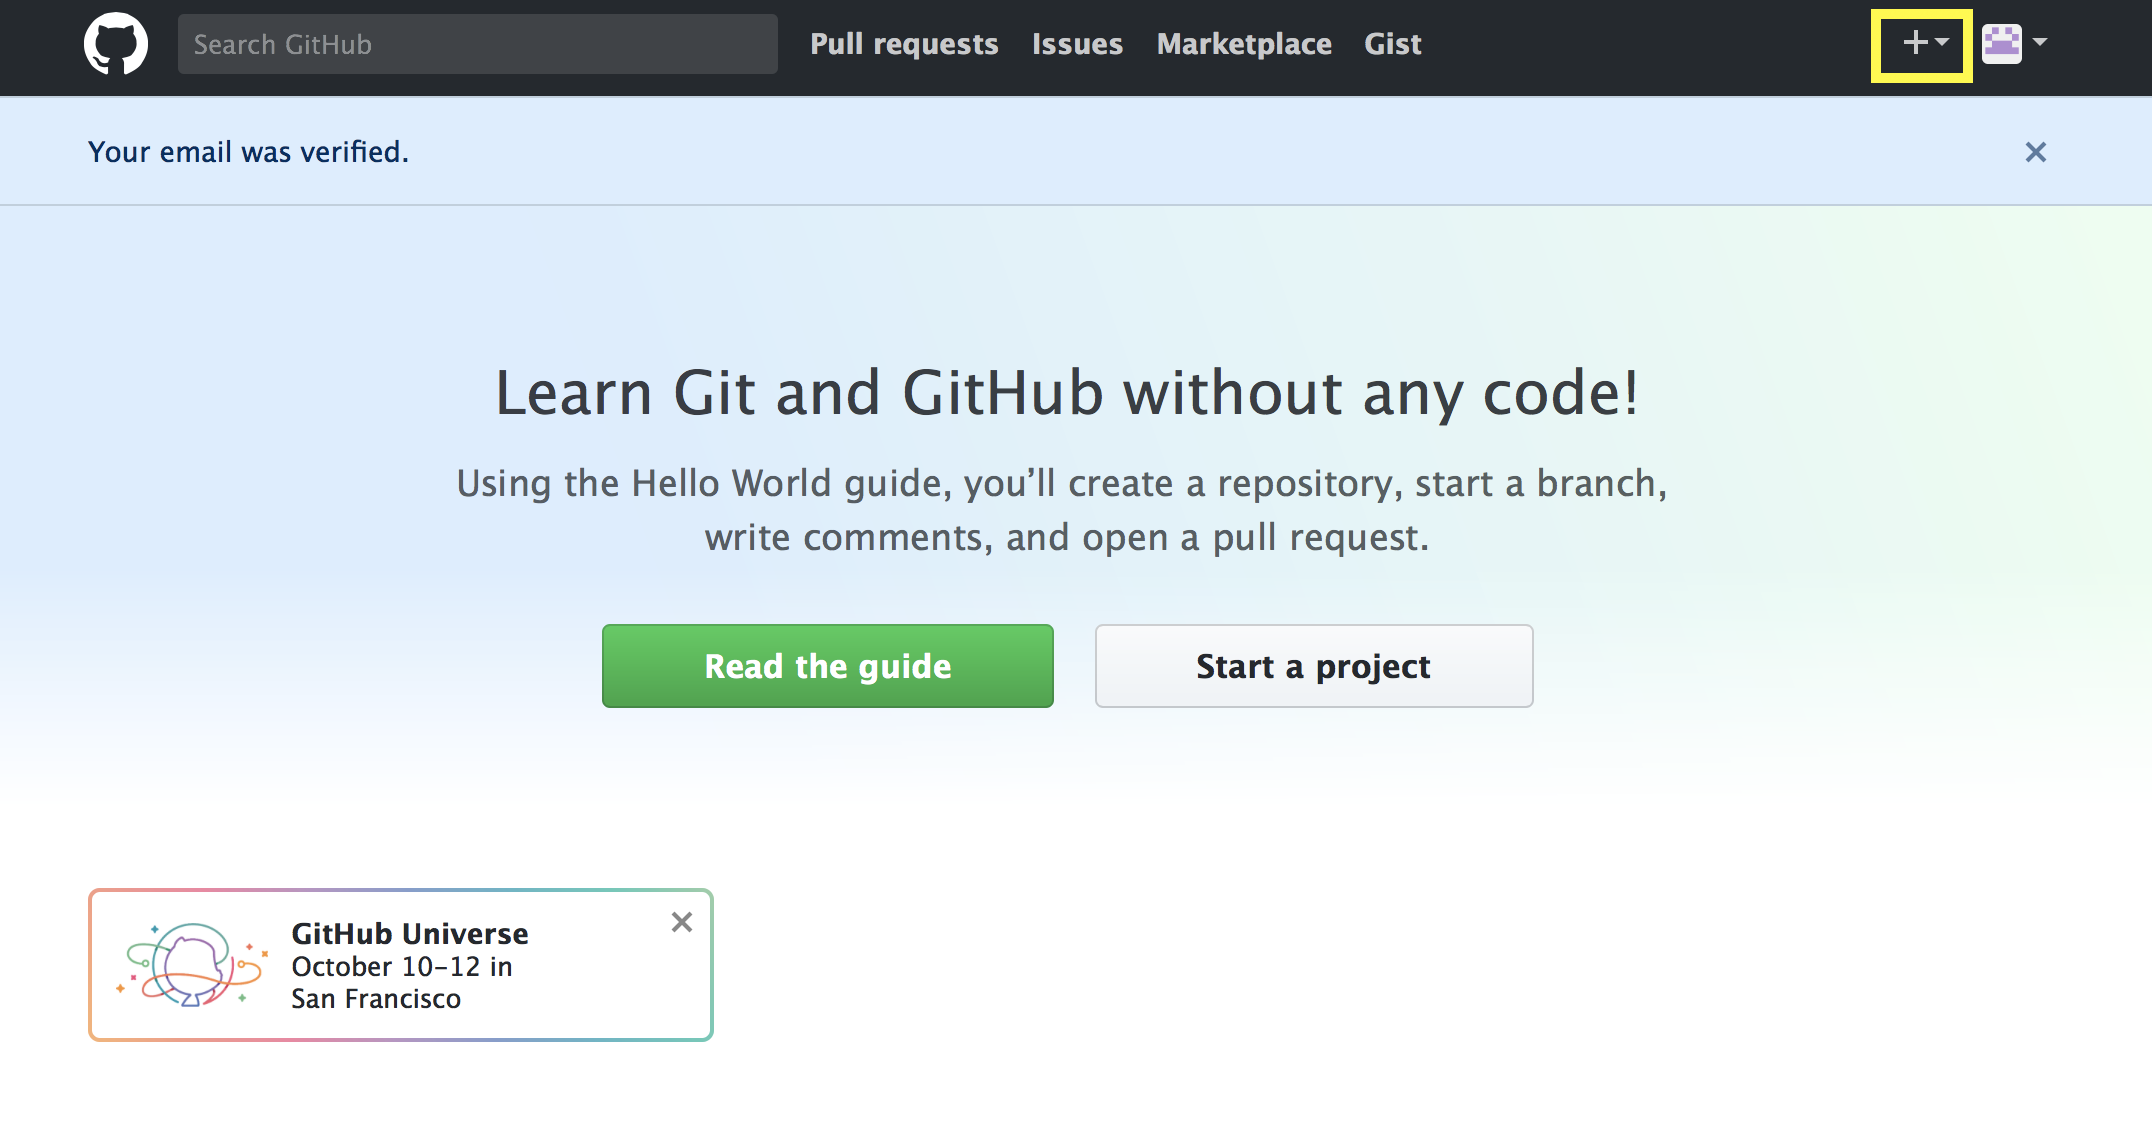Click the 'Learn Git and GitHub' heading
This screenshot has height=1142, width=2152.
(x=1067, y=392)
